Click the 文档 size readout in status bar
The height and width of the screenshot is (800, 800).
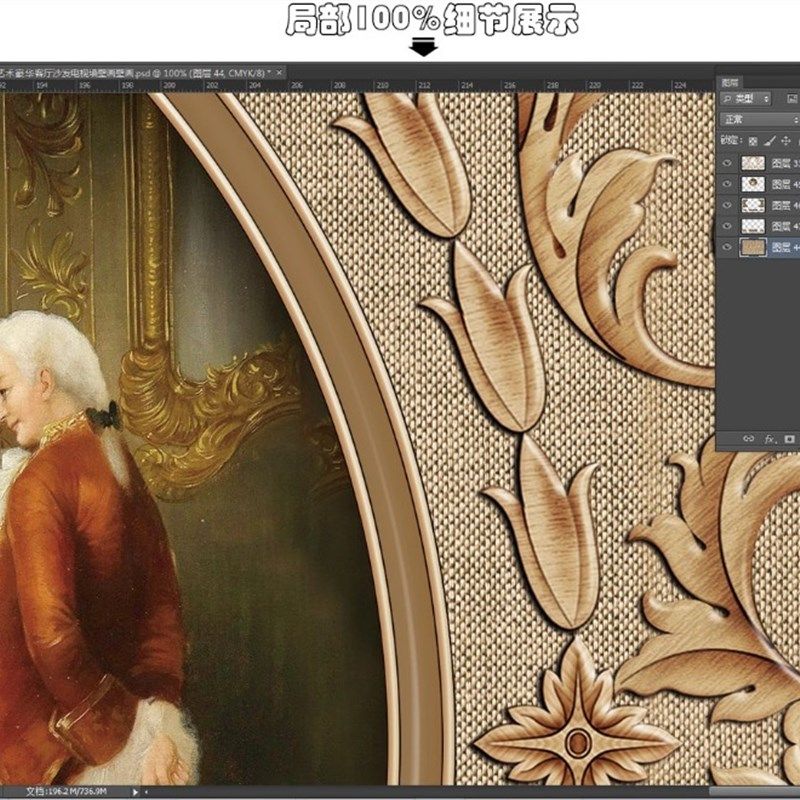[x=66, y=791]
